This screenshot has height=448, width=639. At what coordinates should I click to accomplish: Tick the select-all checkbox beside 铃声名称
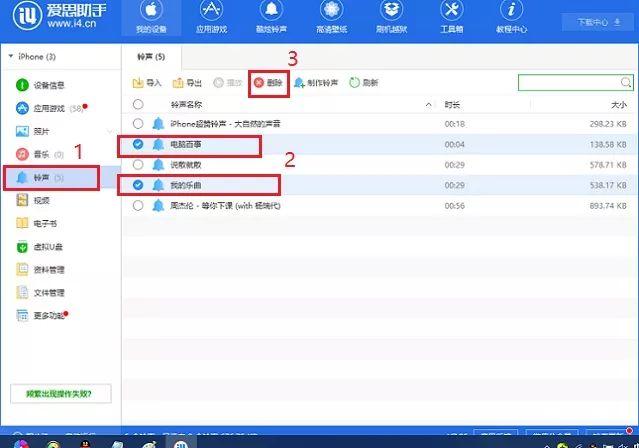pos(138,104)
